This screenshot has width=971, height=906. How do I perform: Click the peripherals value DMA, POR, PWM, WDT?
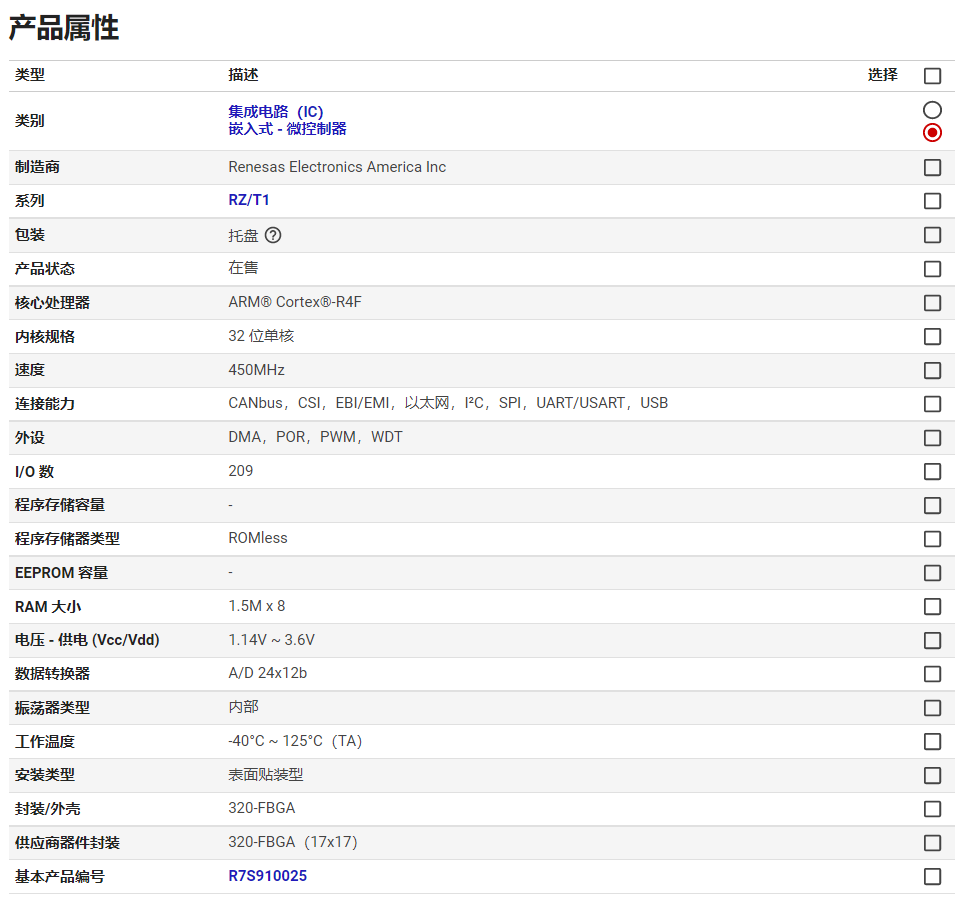[x=315, y=437]
